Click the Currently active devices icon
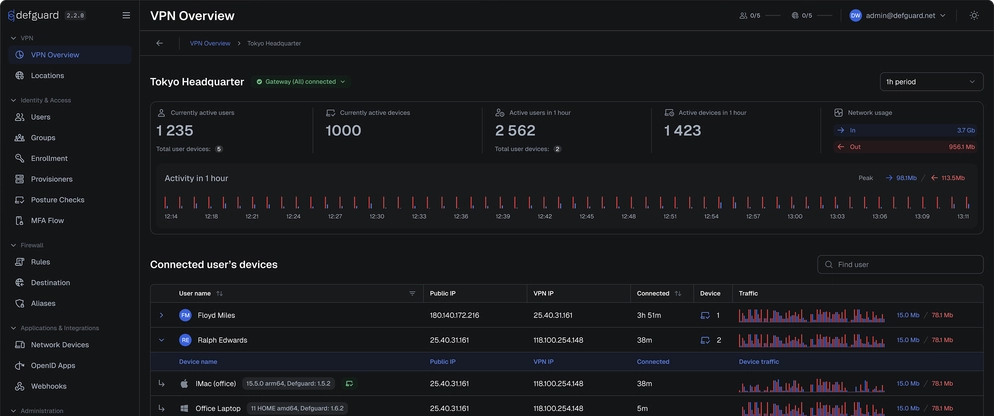 coord(330,113)
